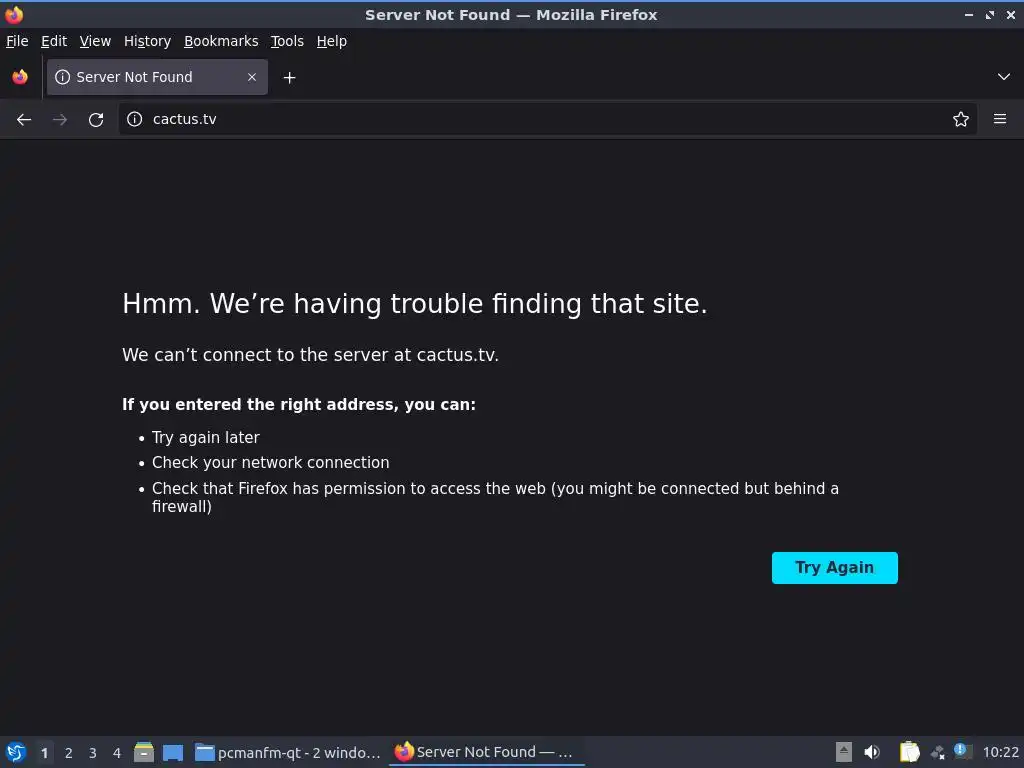Open the File menu
The height and width of the screenshot is (768, 1024).
(17, 41)
